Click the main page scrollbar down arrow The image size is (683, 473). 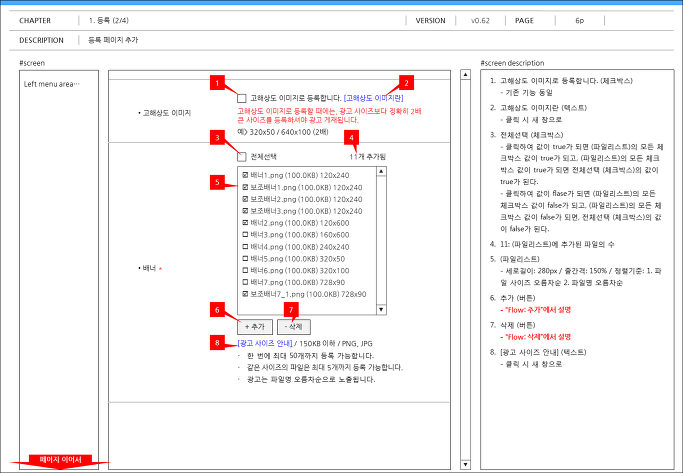click(x=465, y=464)
